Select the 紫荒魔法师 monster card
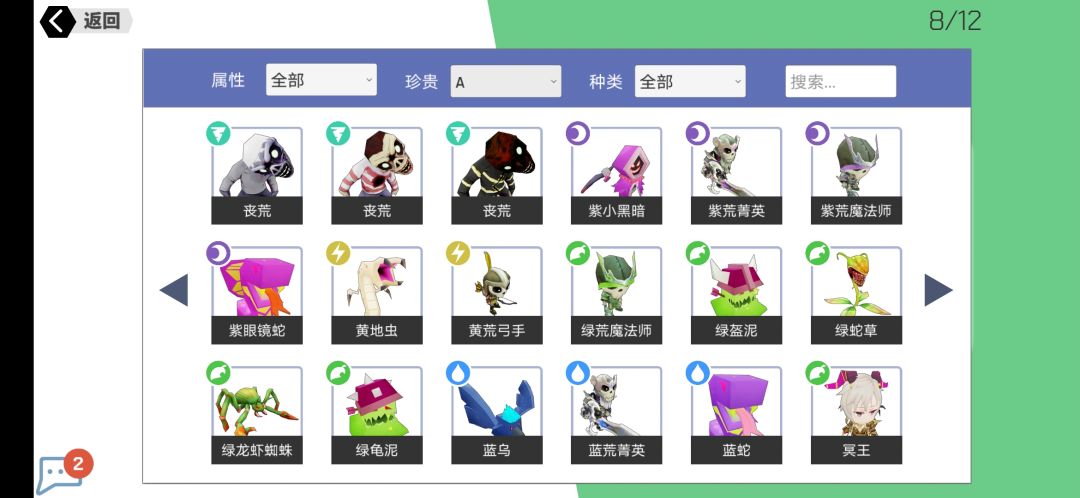The image size is (1080, 498). (856, 176)
